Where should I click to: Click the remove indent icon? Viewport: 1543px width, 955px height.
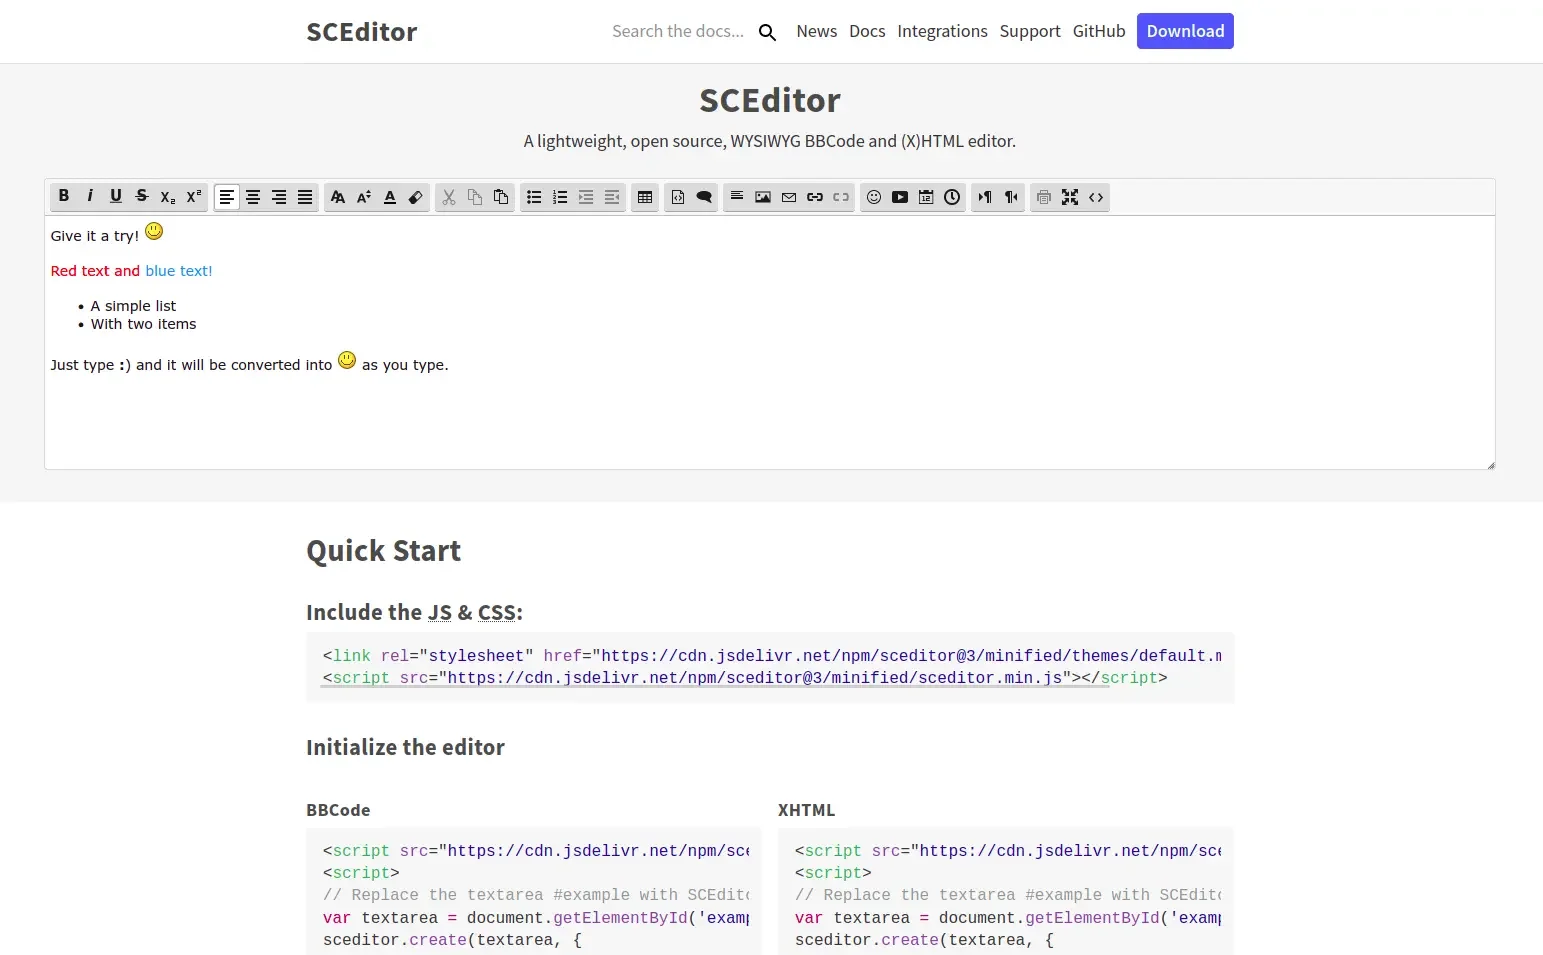click(612, 197)
